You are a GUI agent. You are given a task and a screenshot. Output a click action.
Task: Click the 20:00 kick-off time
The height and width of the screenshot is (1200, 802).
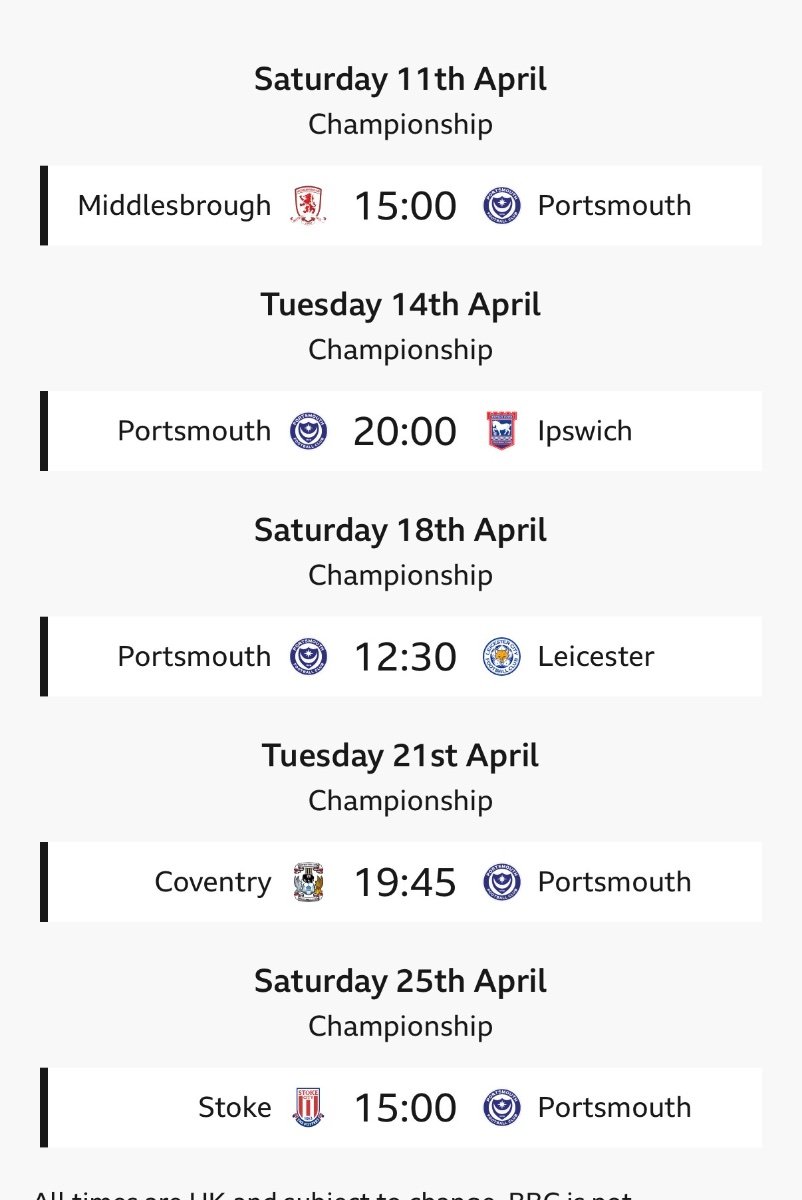point(405,431)
